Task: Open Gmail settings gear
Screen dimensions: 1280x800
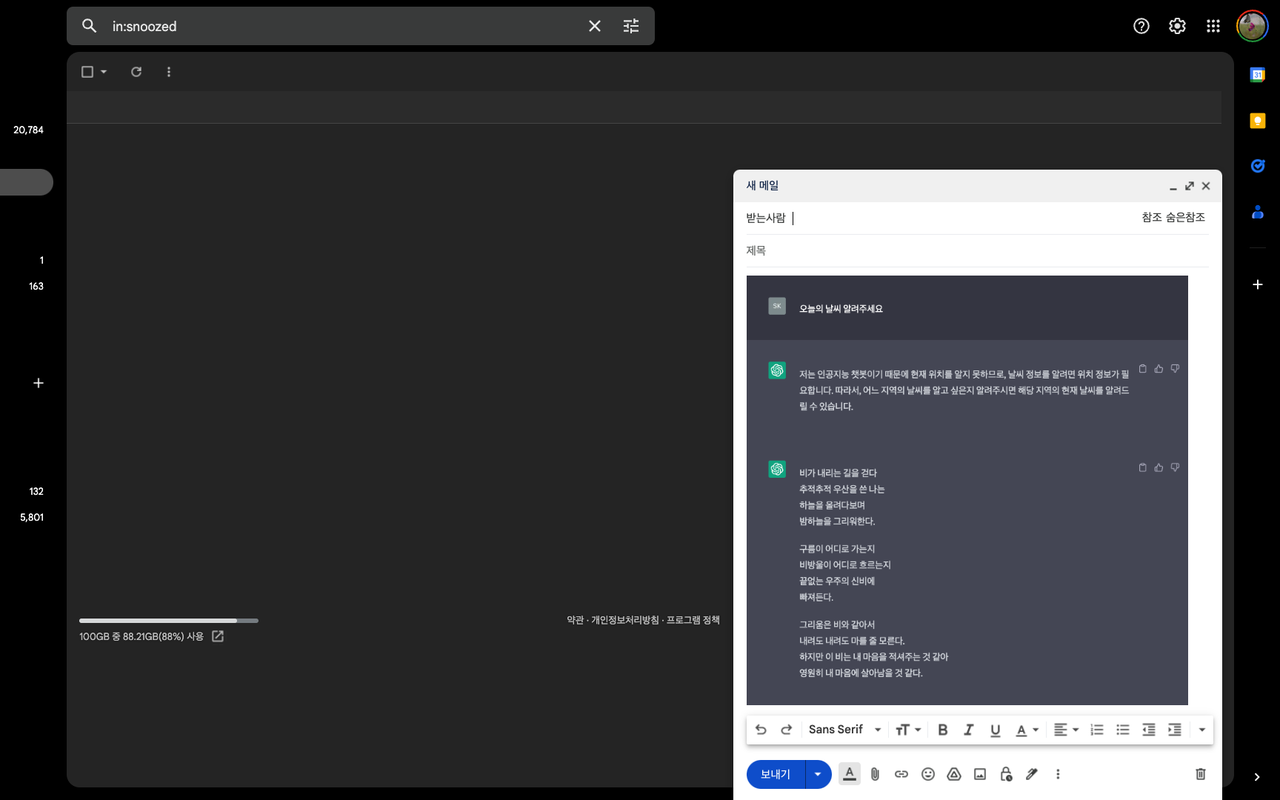Action: pos(1178,26)
